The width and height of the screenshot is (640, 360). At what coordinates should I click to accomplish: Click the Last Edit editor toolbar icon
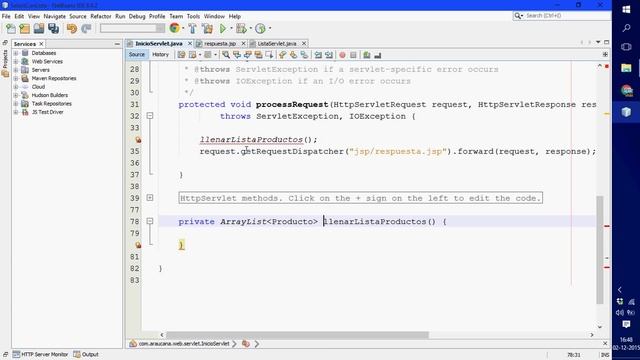[181, 55]
